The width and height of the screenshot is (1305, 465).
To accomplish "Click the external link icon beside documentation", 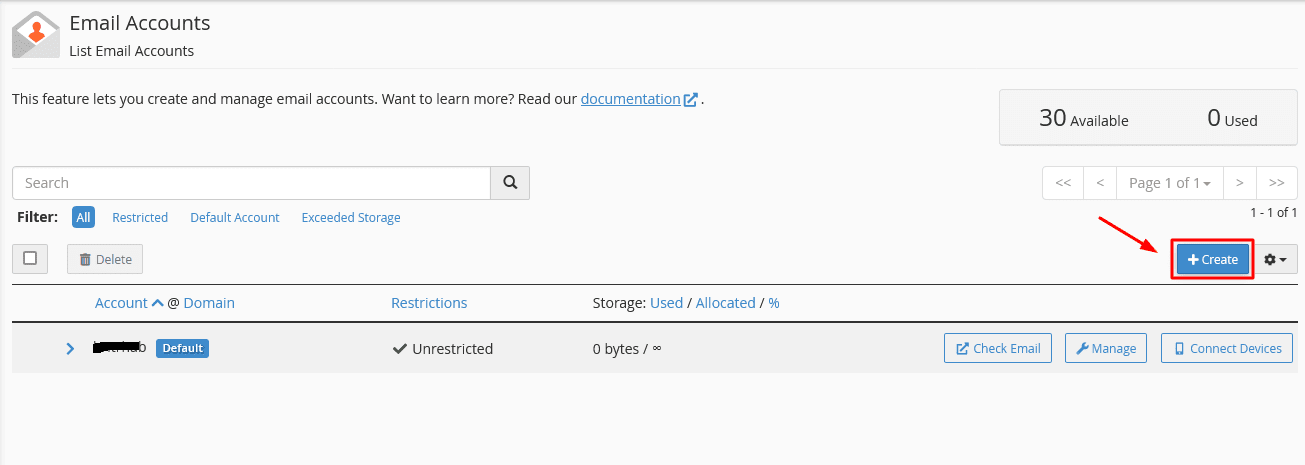I will [691, 100].
